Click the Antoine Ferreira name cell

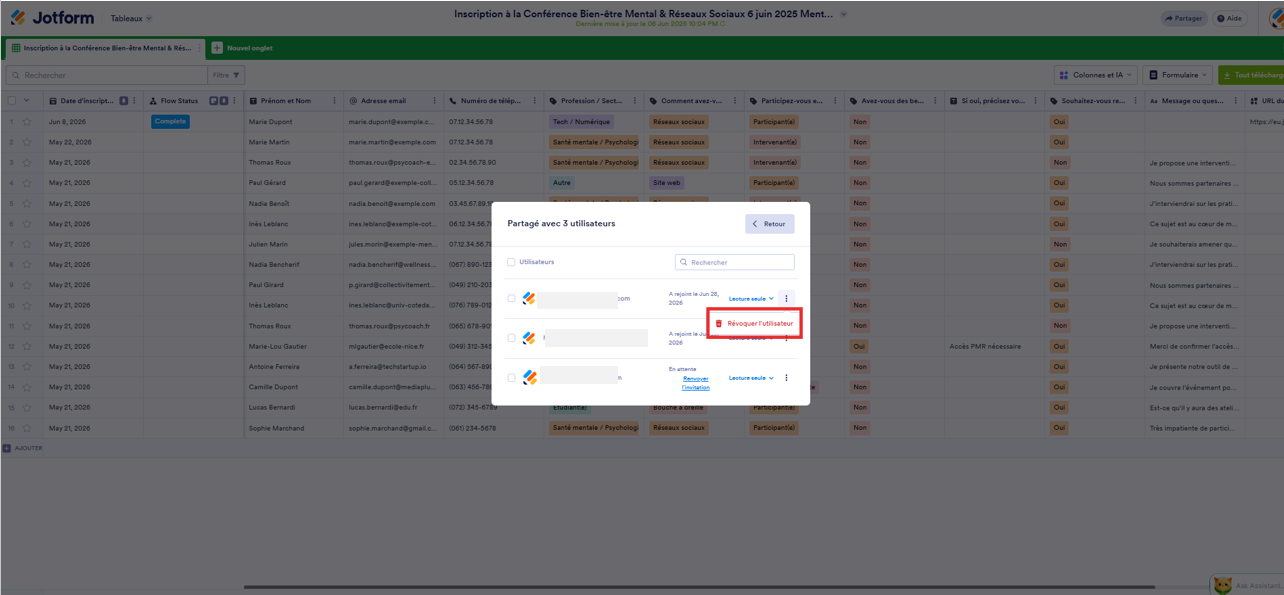click(294, 367)
